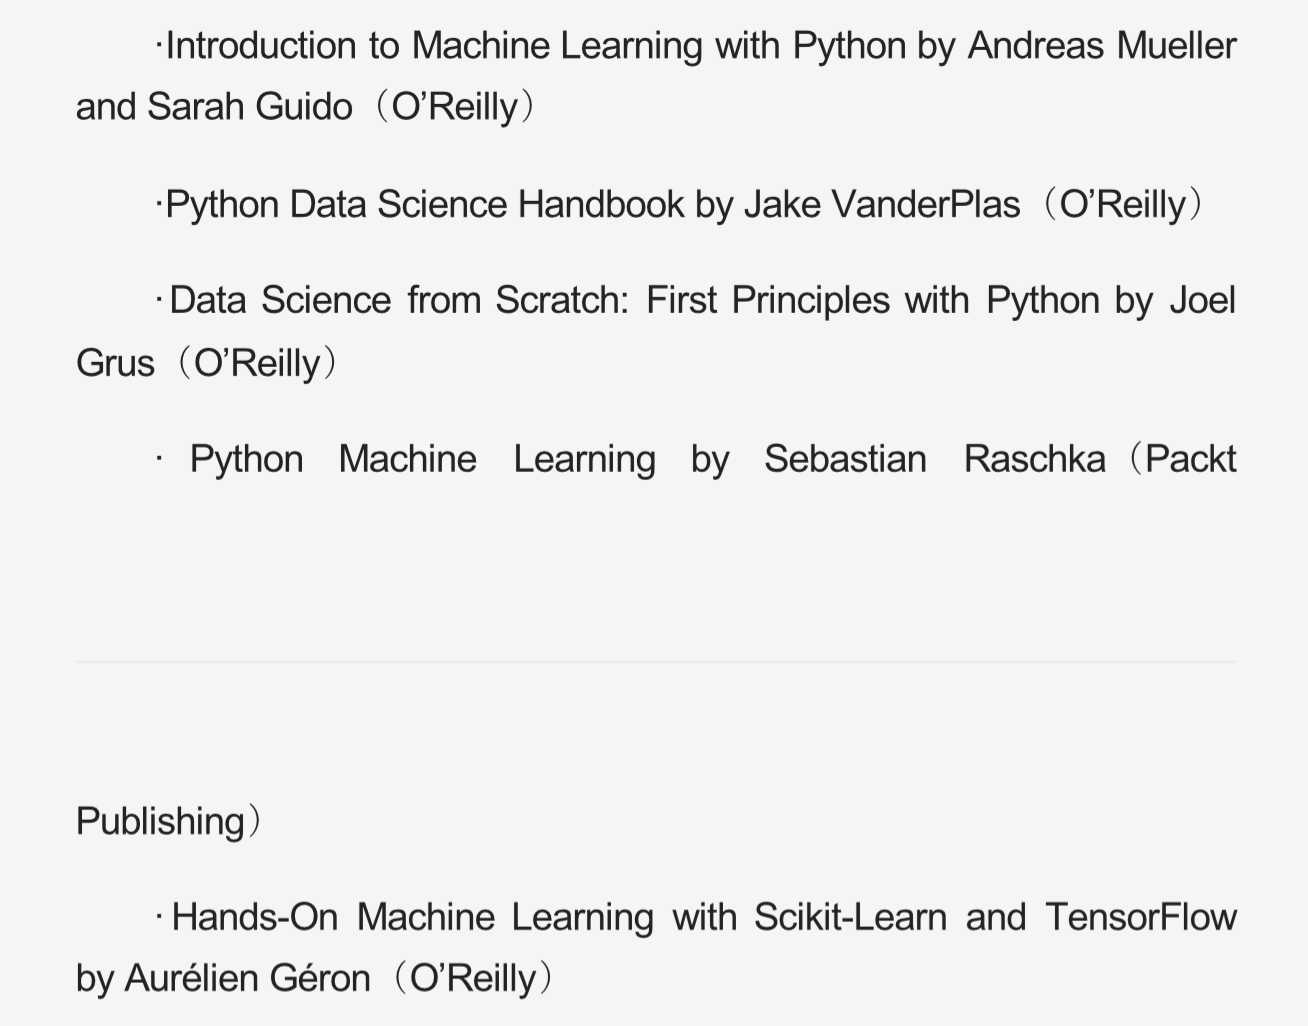Click "O'Reilly" after Sarah Guido
1308x1026 pixels.
pyautogui.click(x=455, y=107)
